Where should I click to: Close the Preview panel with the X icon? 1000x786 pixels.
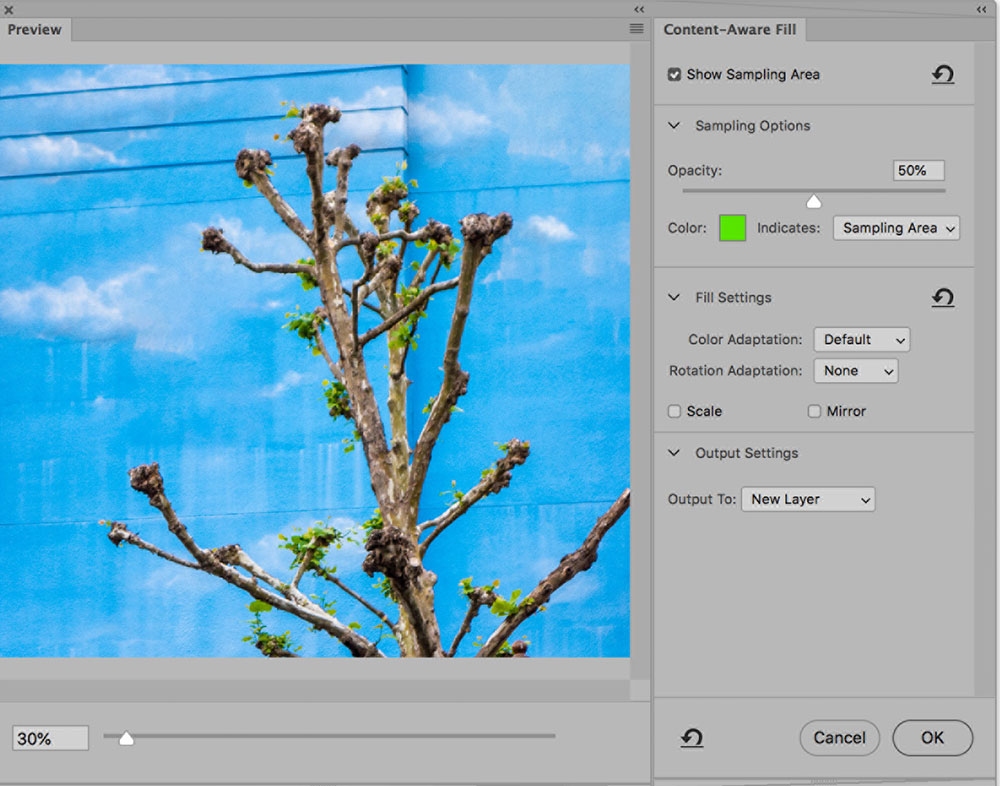pyautogui.click(x=8, y=9)
